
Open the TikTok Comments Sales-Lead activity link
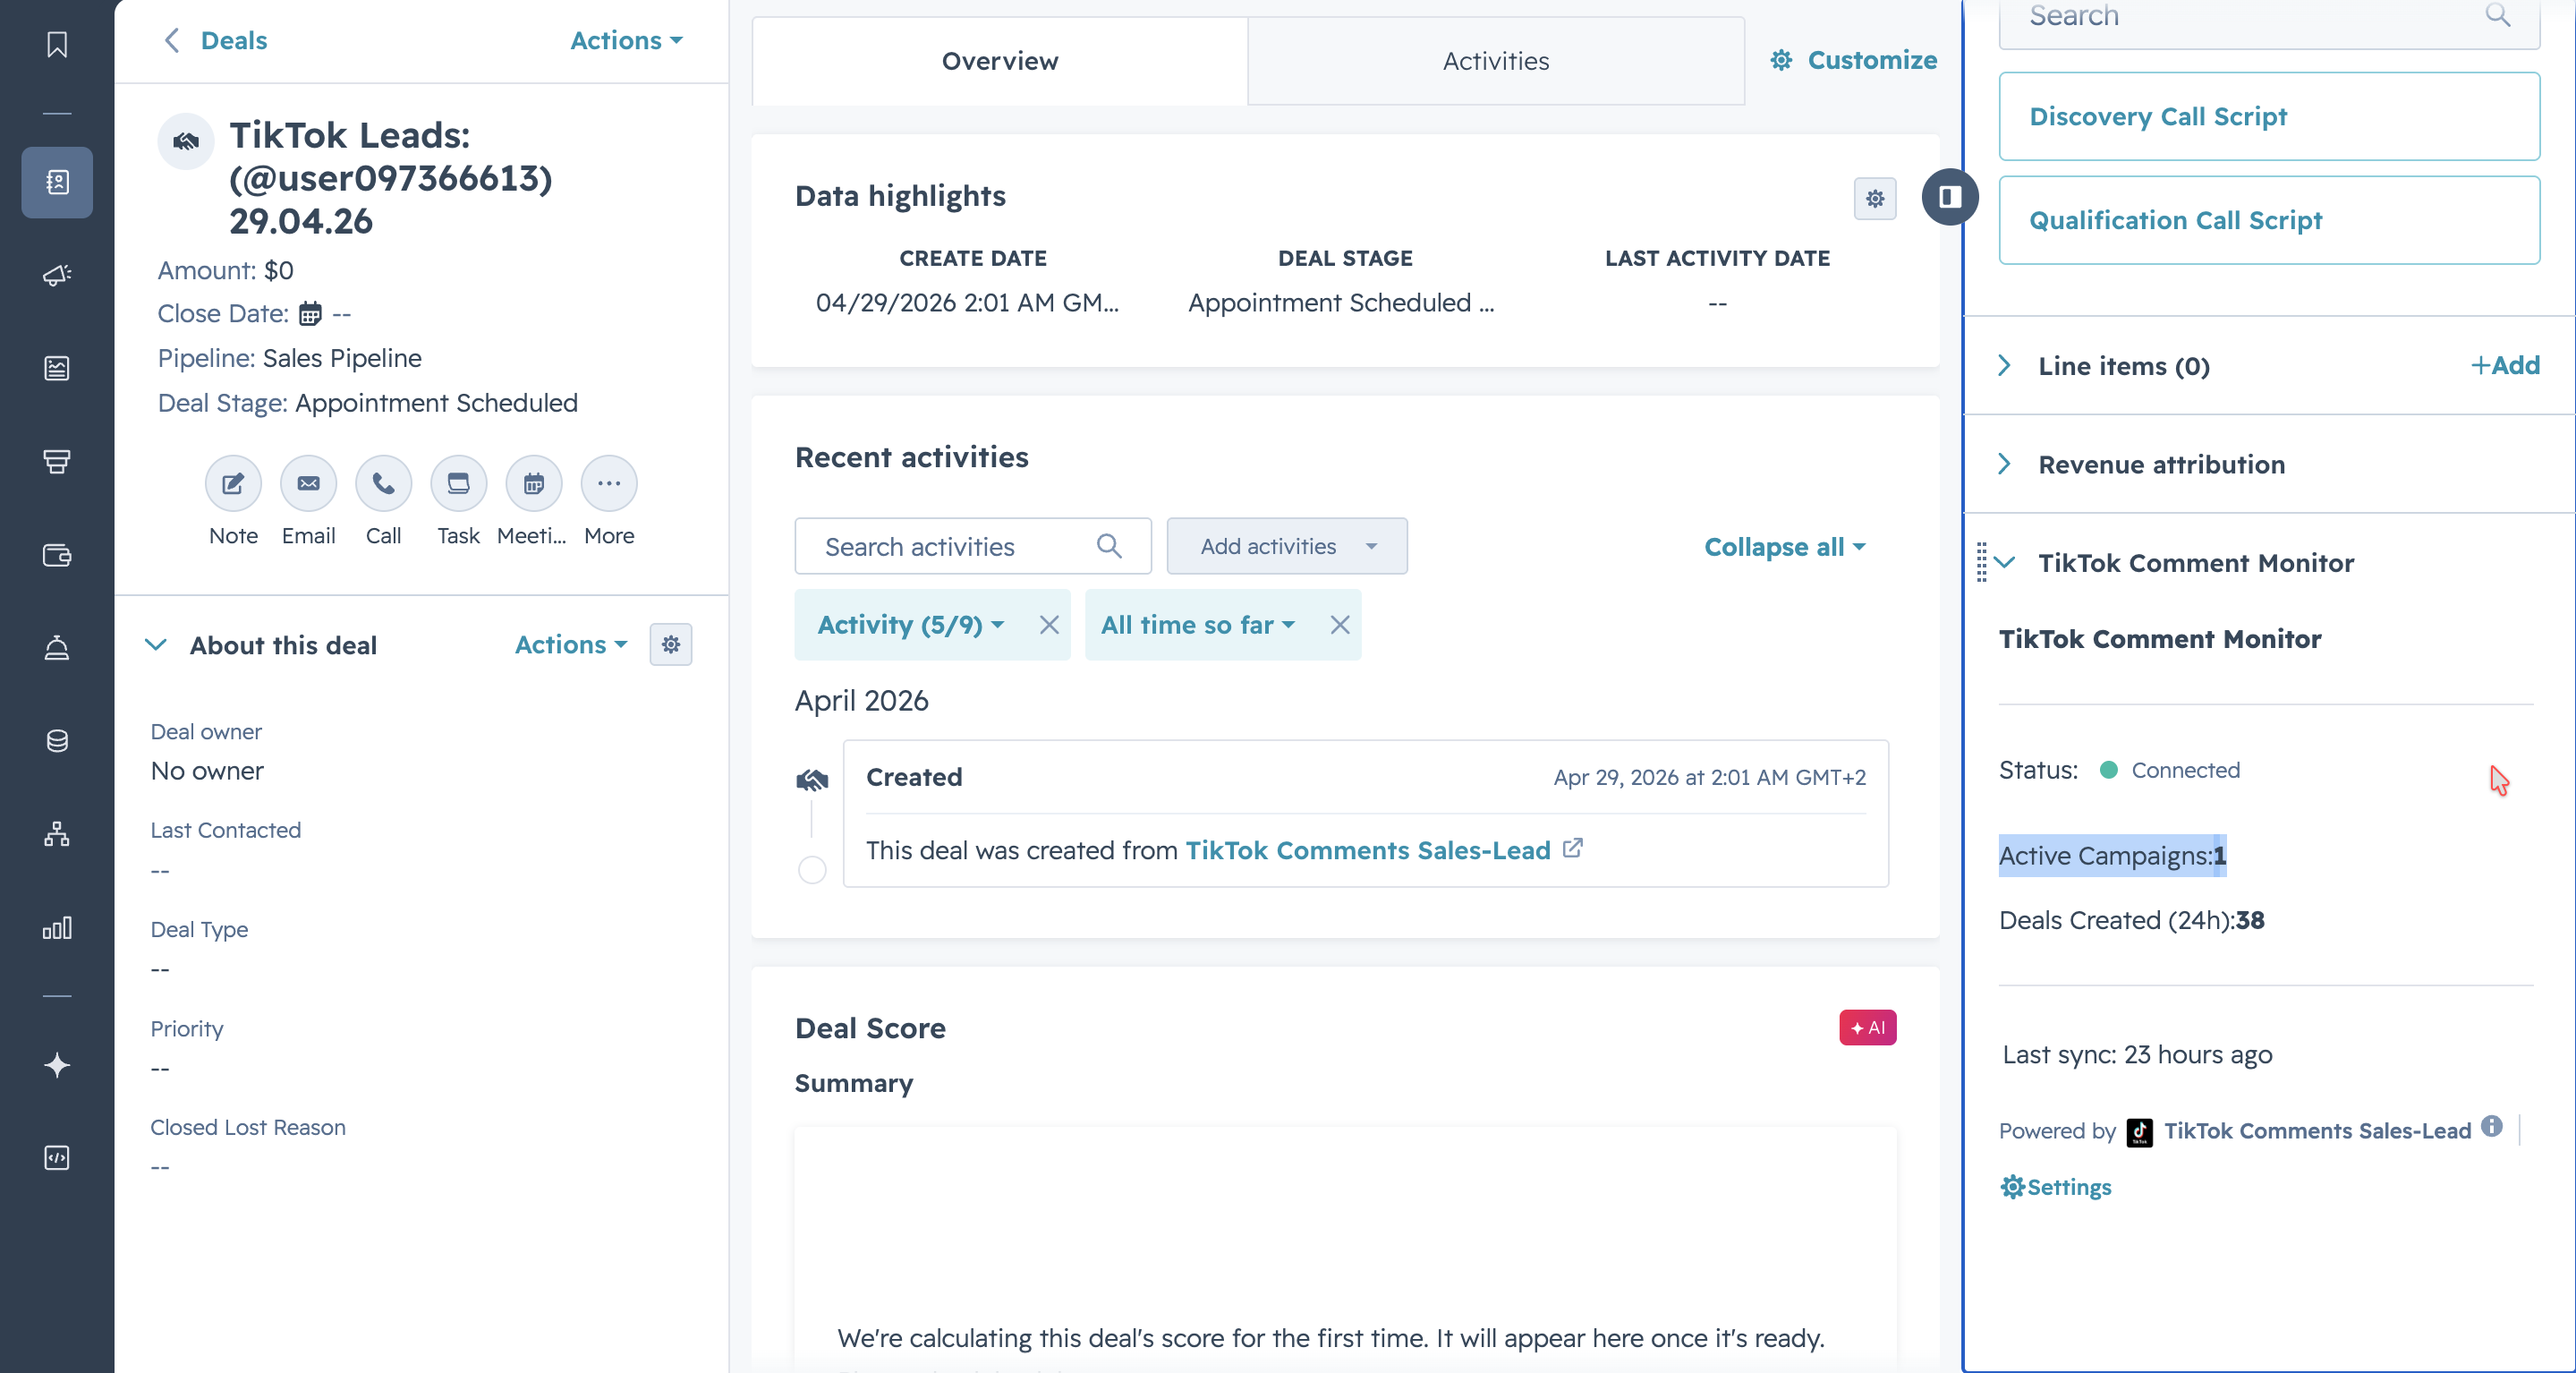click(1368, 850)
